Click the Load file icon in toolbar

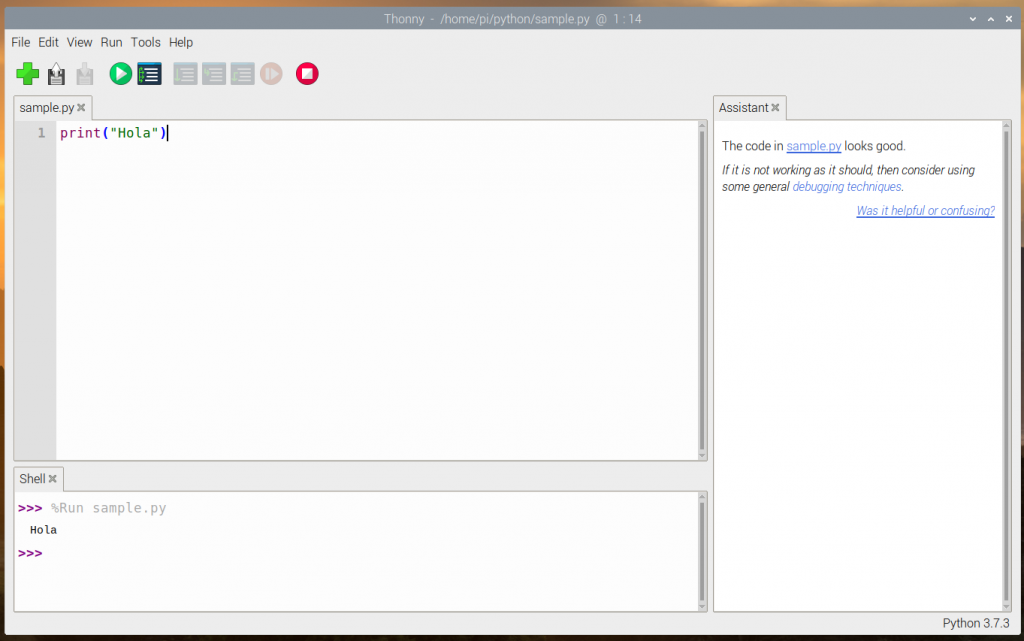57,74
